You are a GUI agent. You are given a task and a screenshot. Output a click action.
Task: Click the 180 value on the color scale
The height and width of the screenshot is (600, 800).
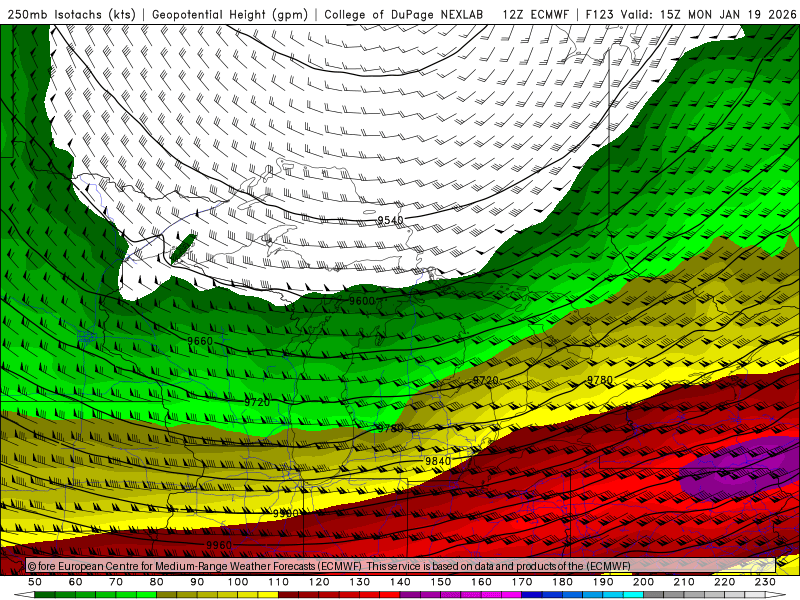coord(562,582)
